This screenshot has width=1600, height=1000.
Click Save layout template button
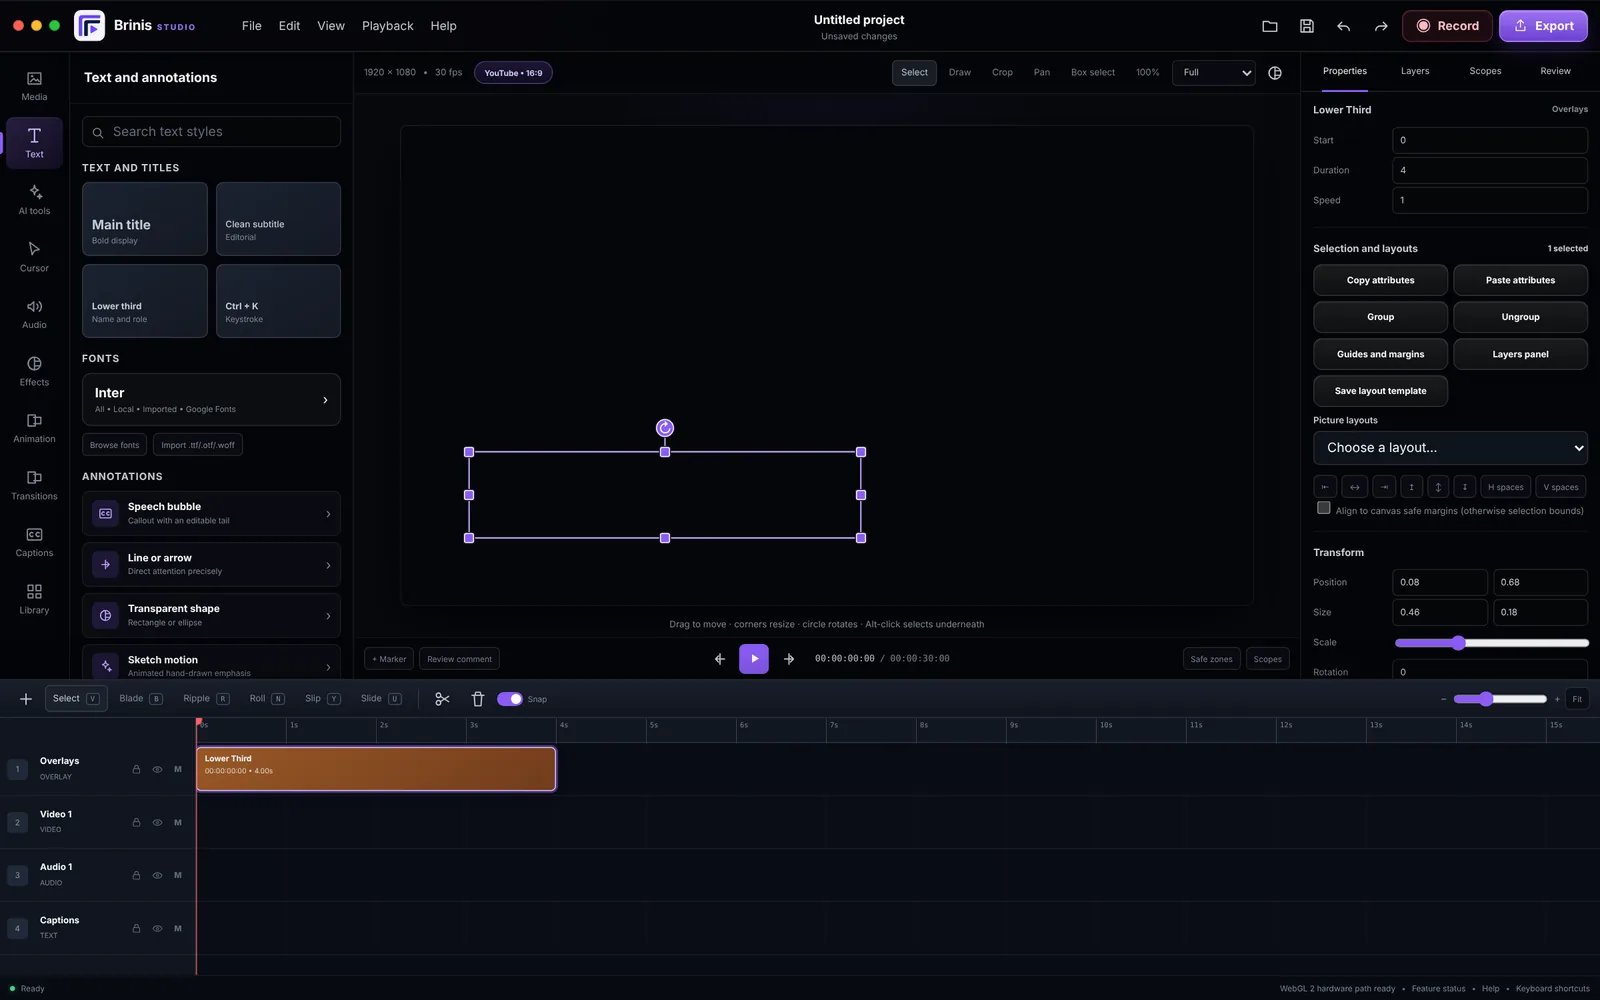click(1380, 391)
